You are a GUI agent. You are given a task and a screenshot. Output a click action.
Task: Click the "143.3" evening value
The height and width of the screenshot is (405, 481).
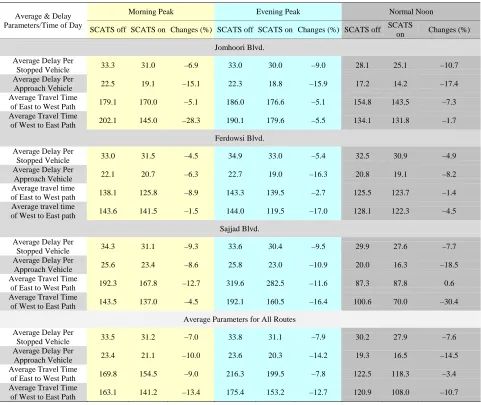(235, 193)
